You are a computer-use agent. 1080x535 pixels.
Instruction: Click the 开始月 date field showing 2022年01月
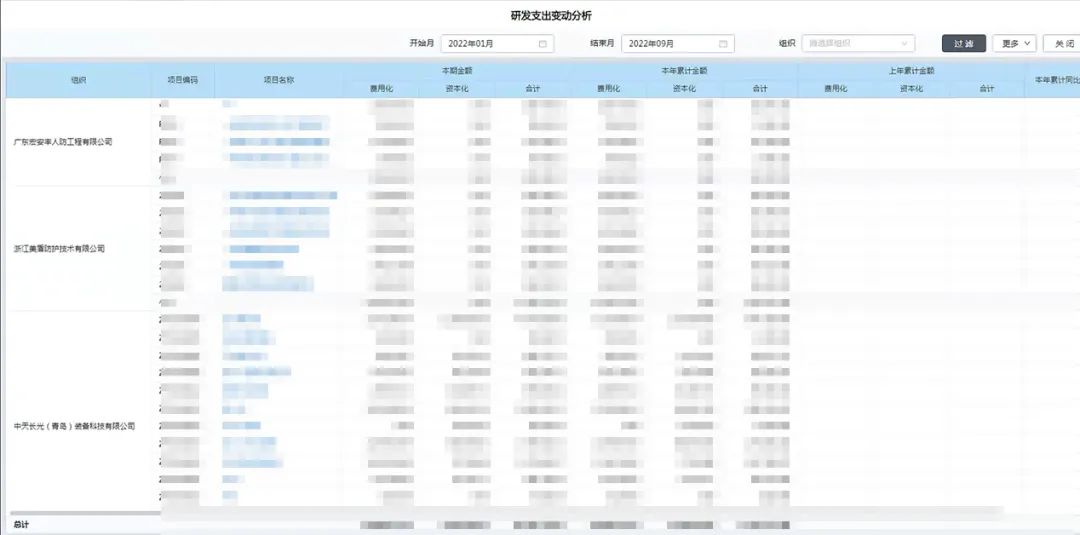497,43
